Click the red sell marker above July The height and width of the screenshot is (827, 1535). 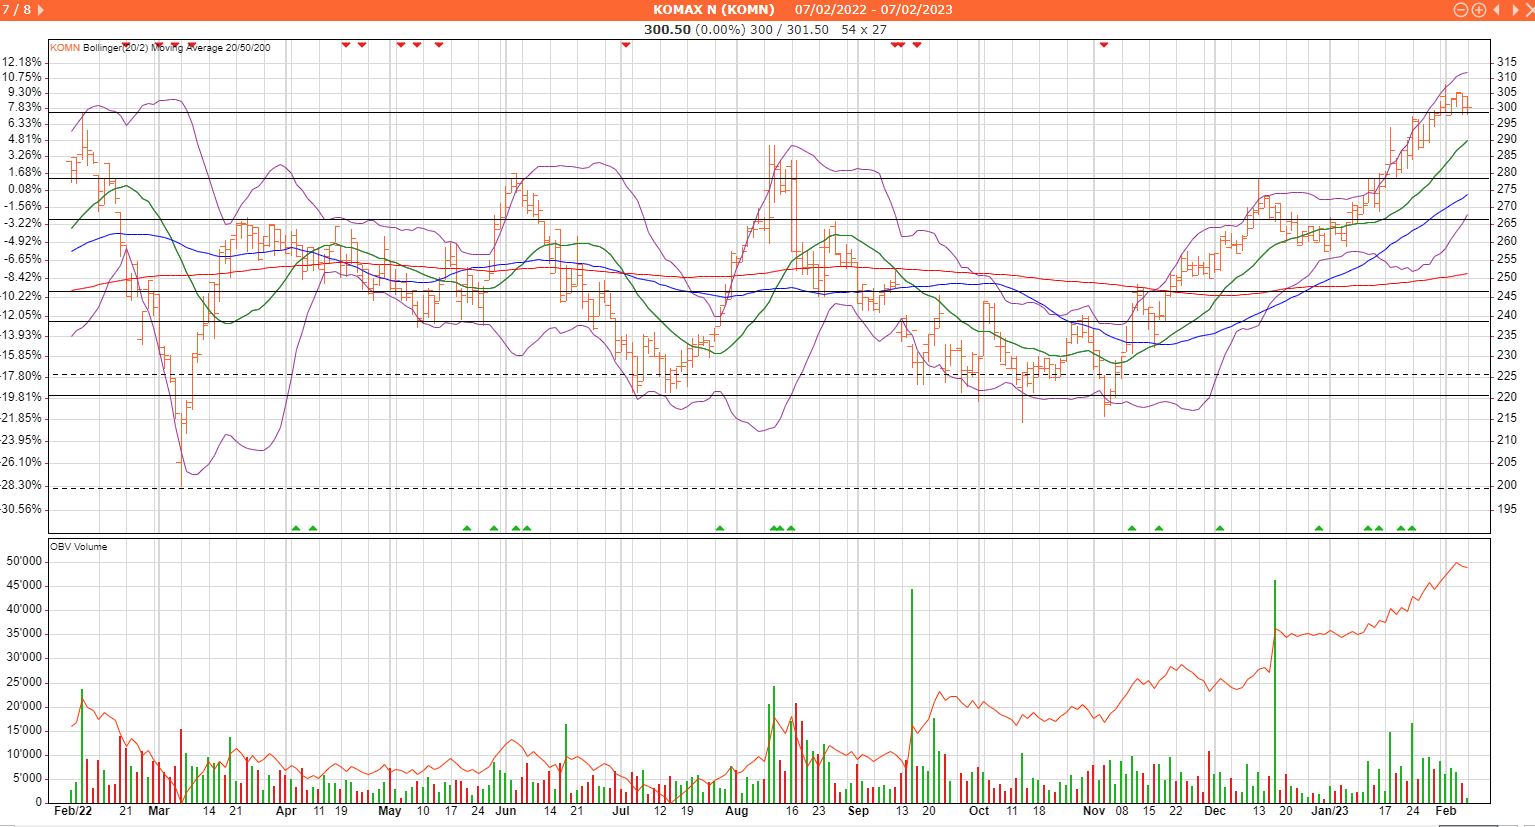click(626, 45)
